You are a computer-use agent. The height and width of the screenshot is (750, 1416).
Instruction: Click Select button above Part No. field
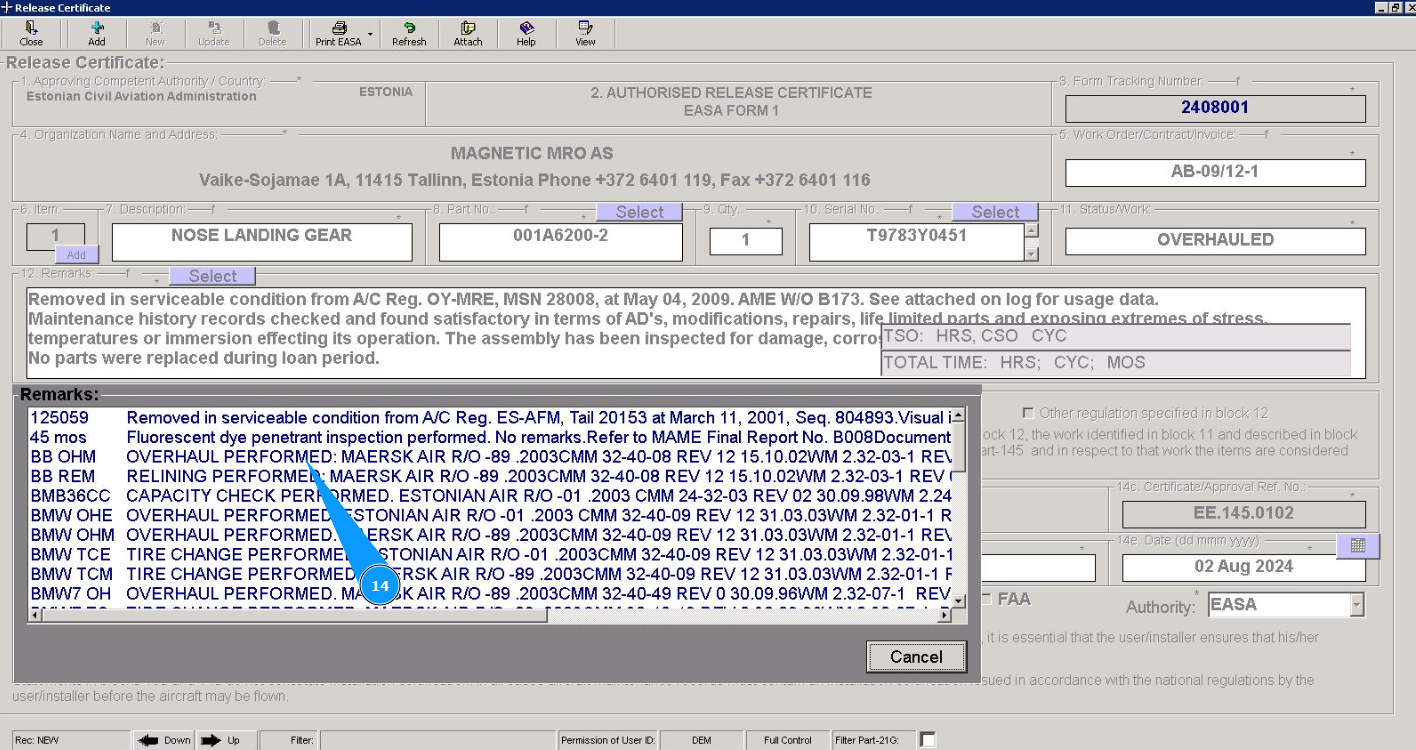tap(639, 212)
